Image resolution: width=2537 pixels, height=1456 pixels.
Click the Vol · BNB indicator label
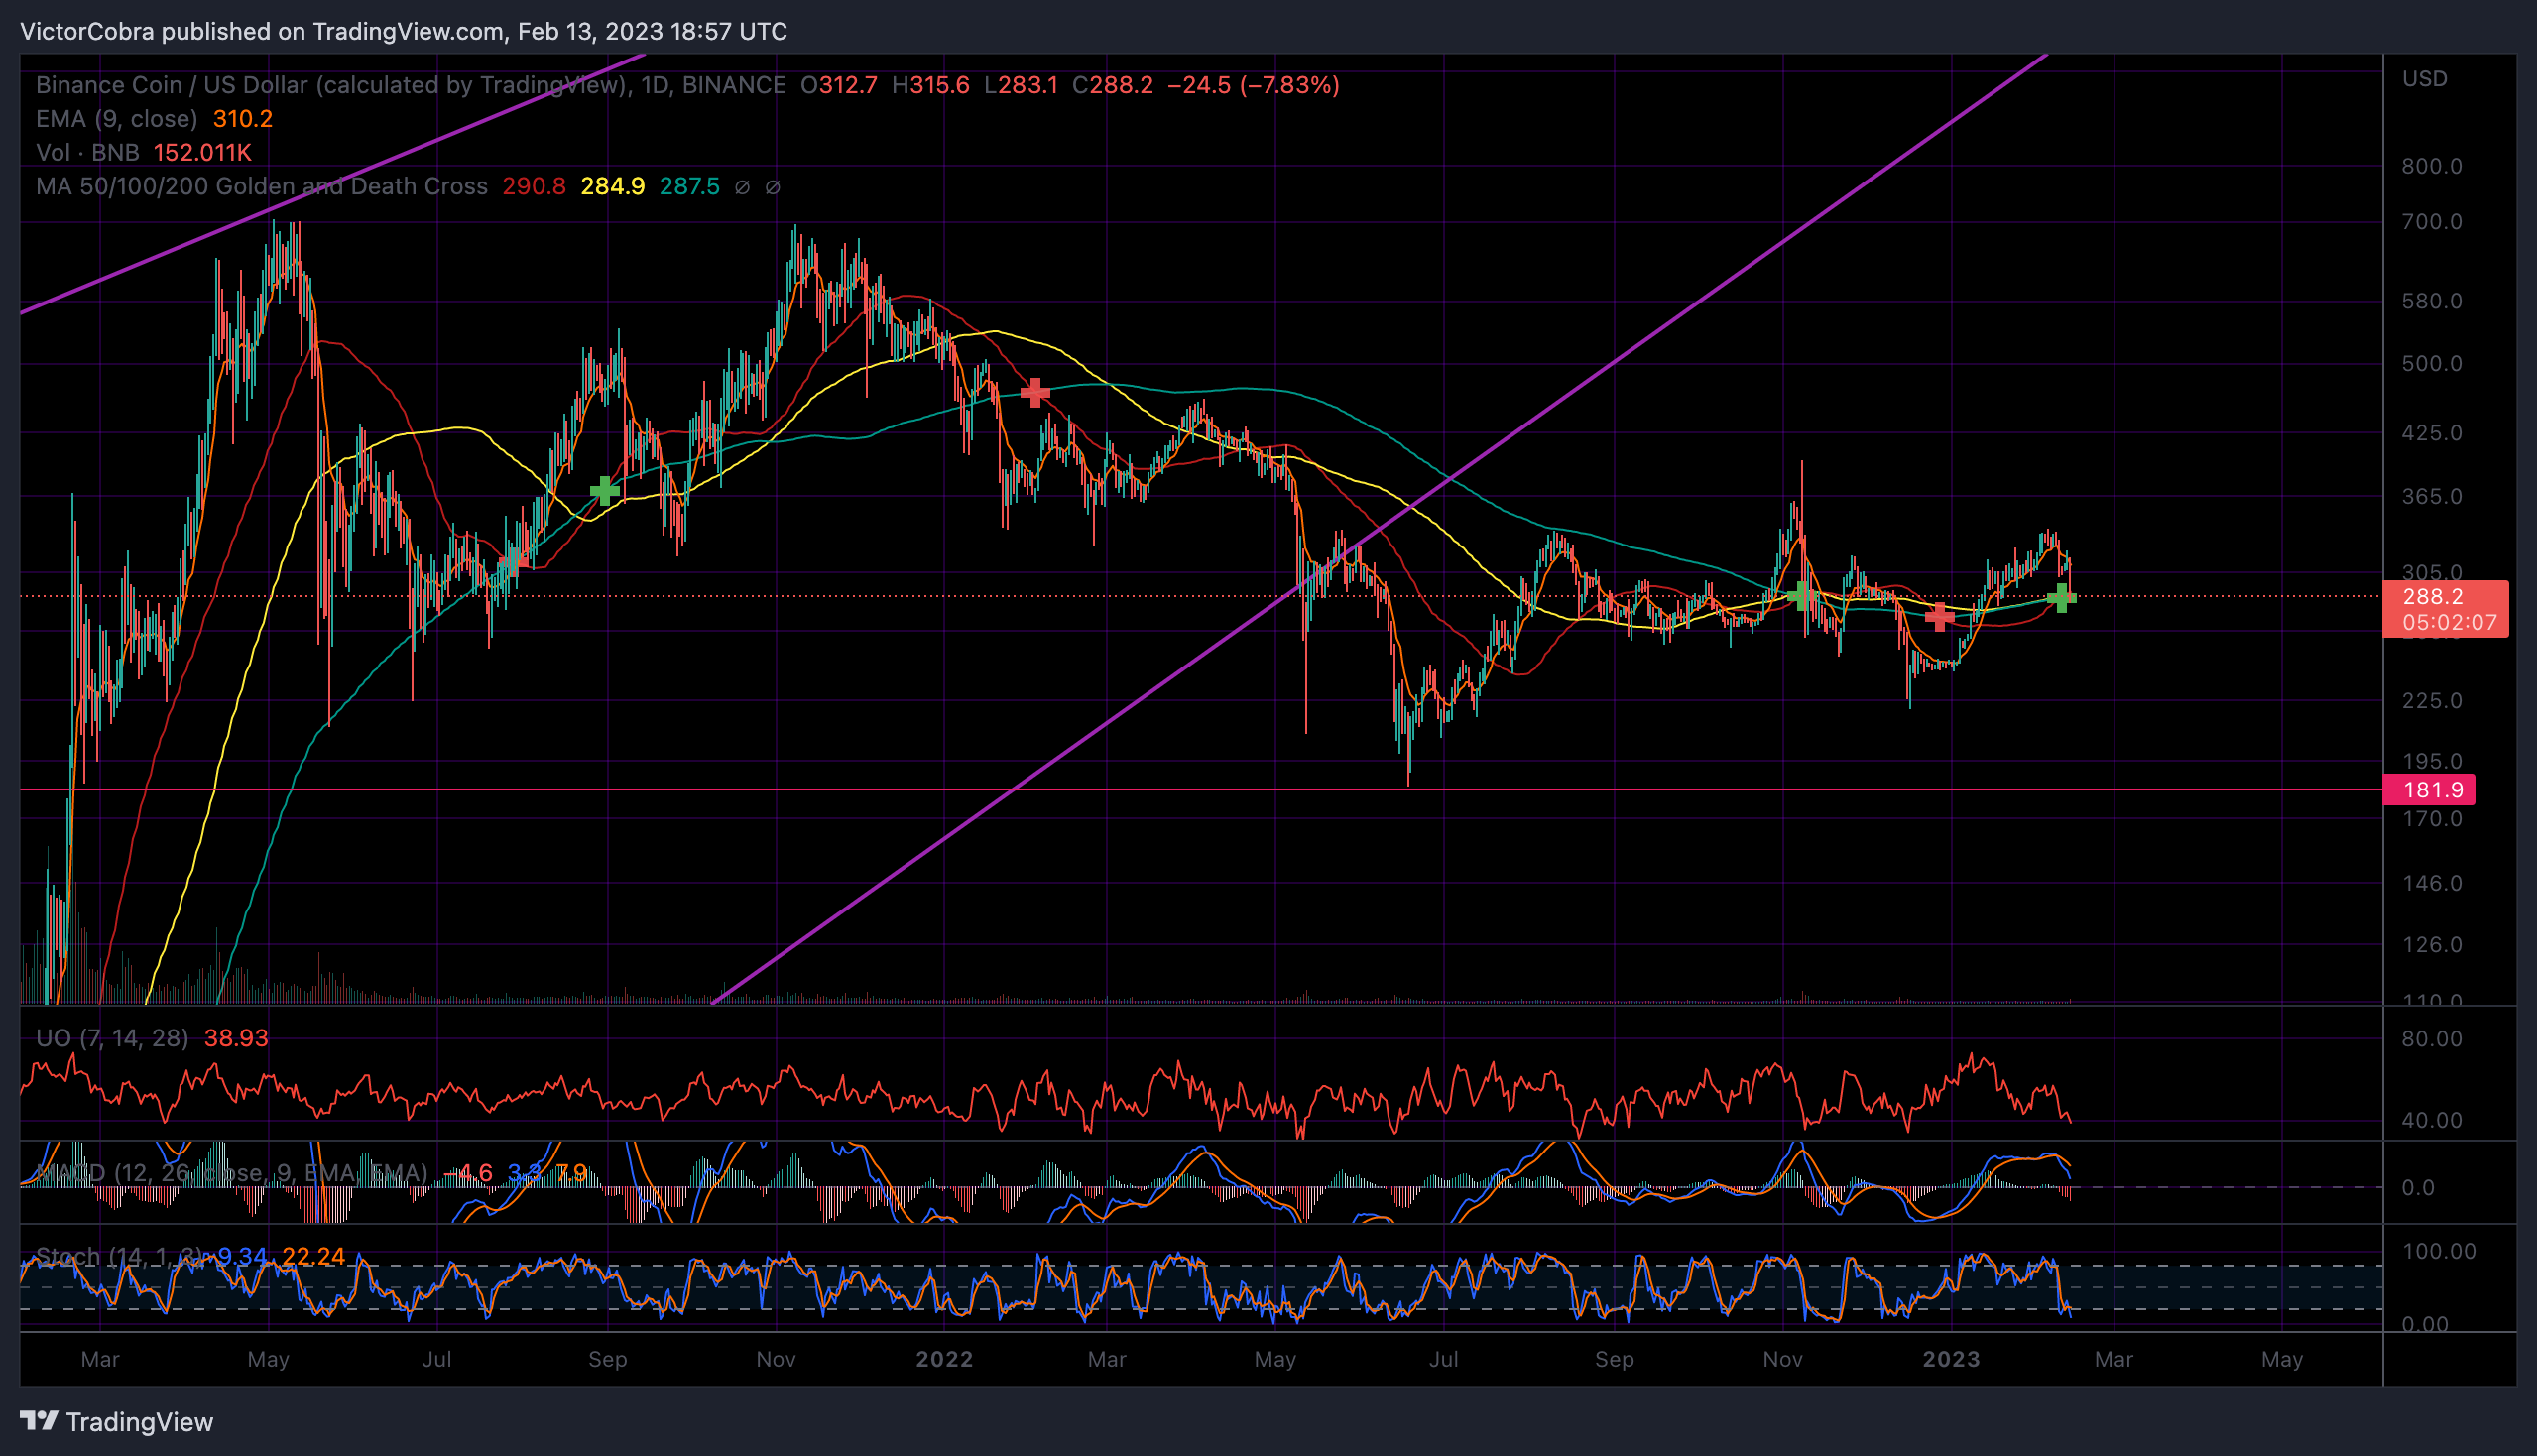tap(88, 153)
